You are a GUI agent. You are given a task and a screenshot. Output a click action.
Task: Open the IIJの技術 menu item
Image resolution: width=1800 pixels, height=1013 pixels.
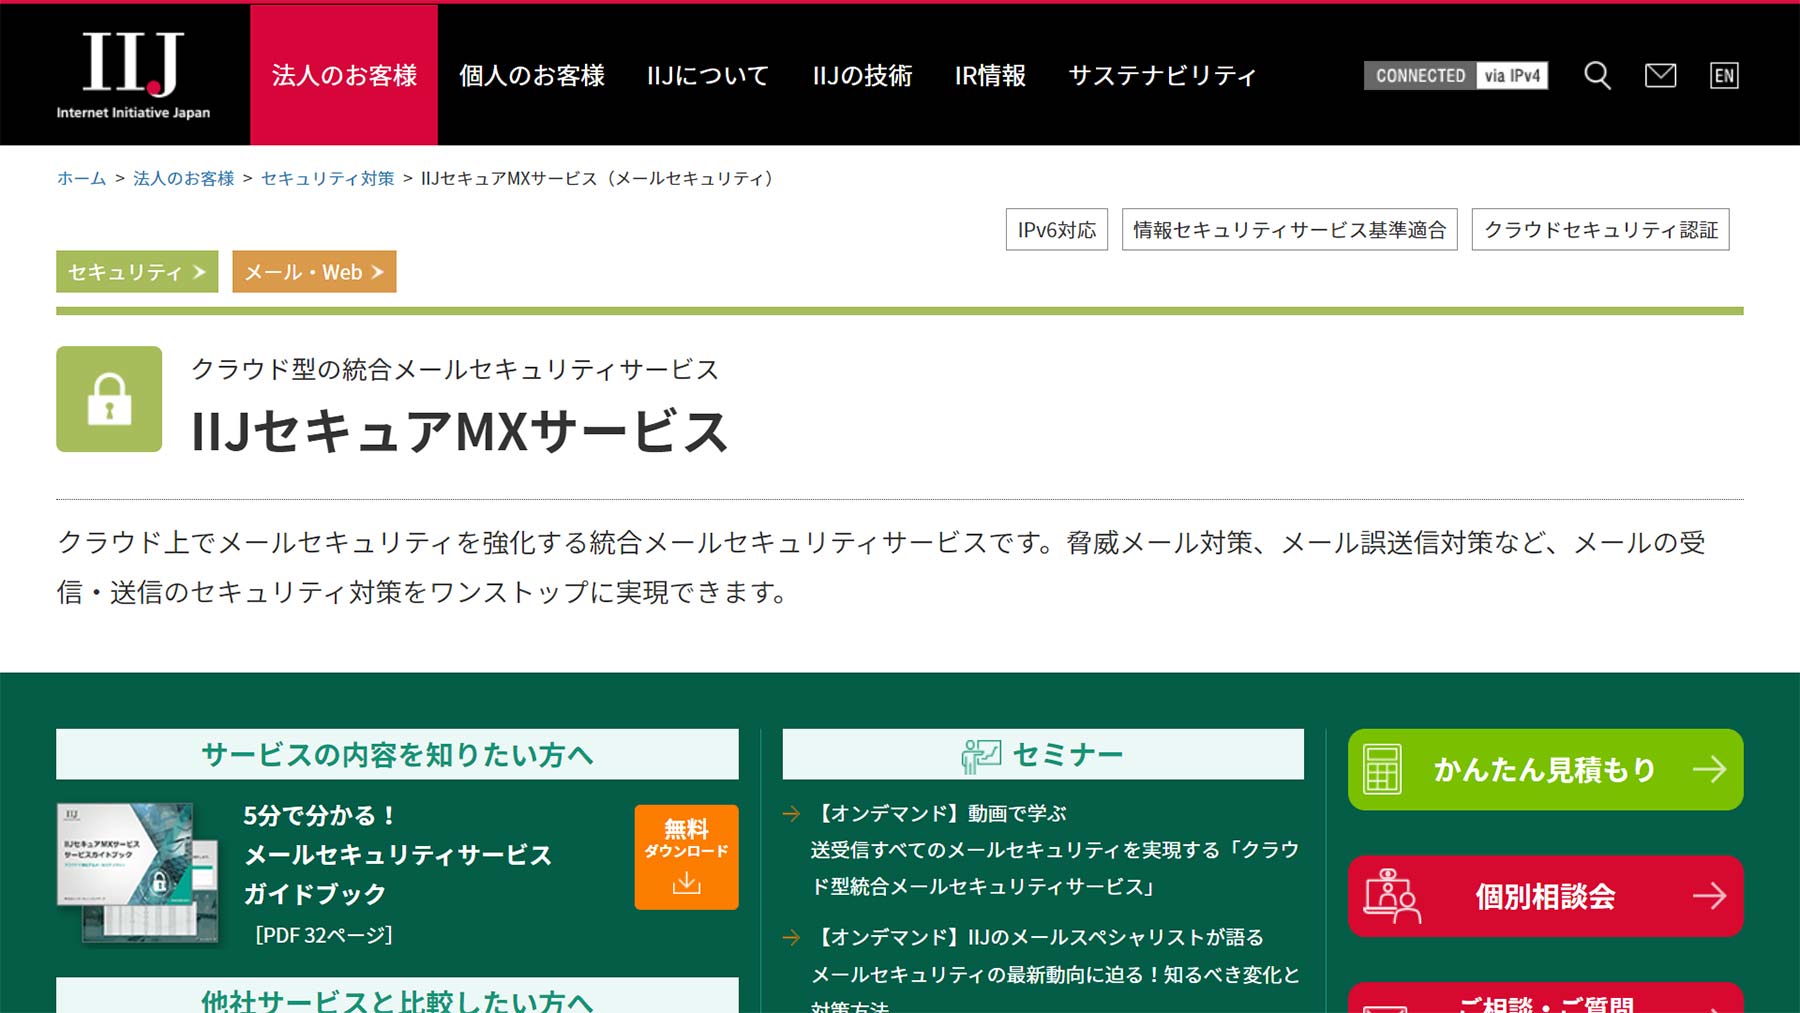(x=862, y=75)
